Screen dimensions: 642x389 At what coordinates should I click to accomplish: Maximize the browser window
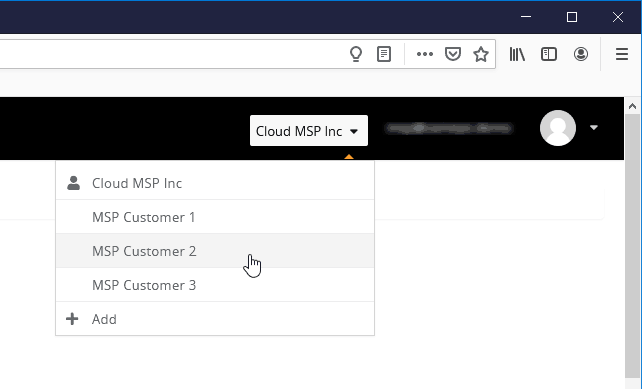coord(572,17)
